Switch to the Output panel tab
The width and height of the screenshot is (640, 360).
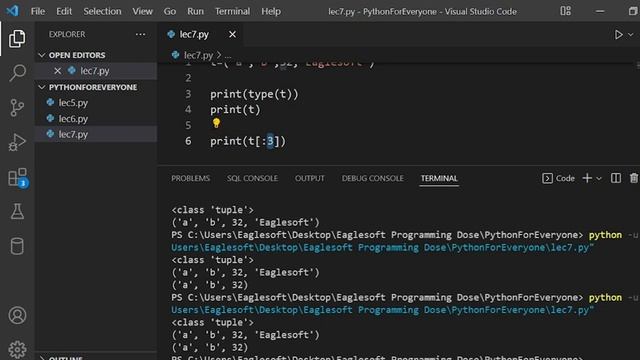[x=310, y=178]
